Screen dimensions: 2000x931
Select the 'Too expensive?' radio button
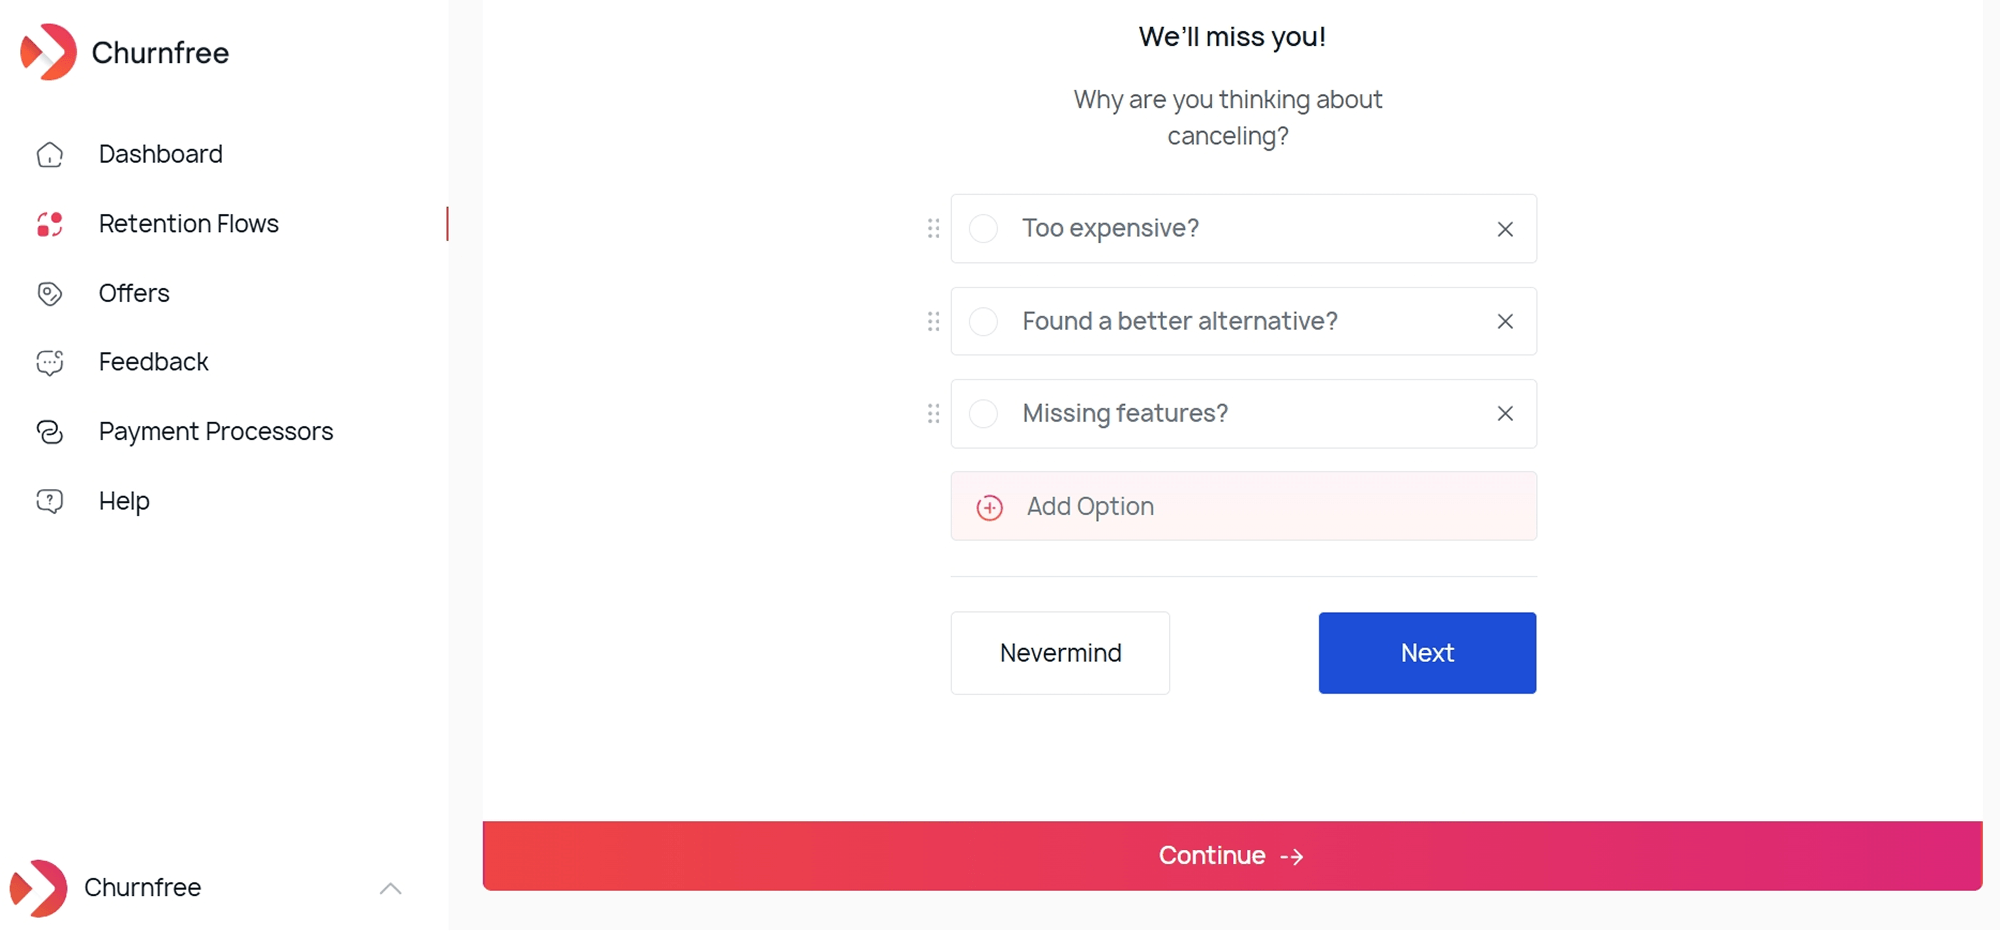point(983,228)
